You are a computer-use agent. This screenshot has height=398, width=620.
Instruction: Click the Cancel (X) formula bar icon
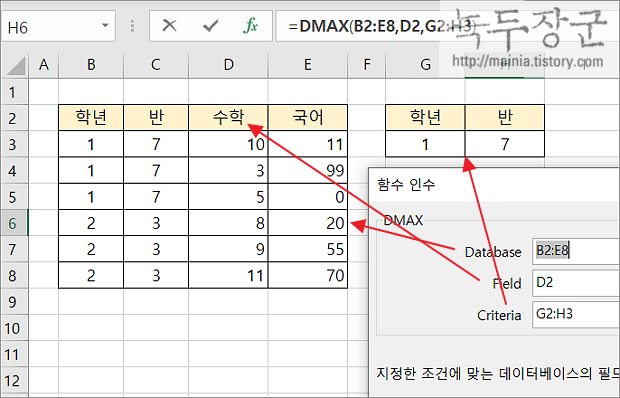[x=169, y=26]
